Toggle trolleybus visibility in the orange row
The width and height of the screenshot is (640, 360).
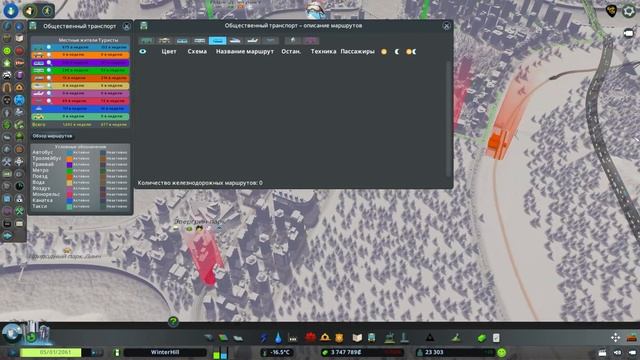49,55
